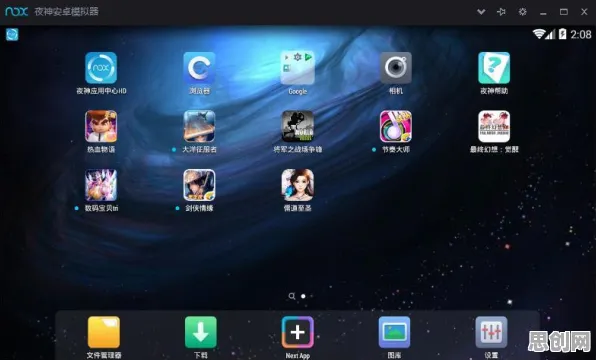The height and width of the screenshot is (360, 596).
Task: Open the 夜神应用中心HD app
Action: pyautogui.click(x=101, y=68)
